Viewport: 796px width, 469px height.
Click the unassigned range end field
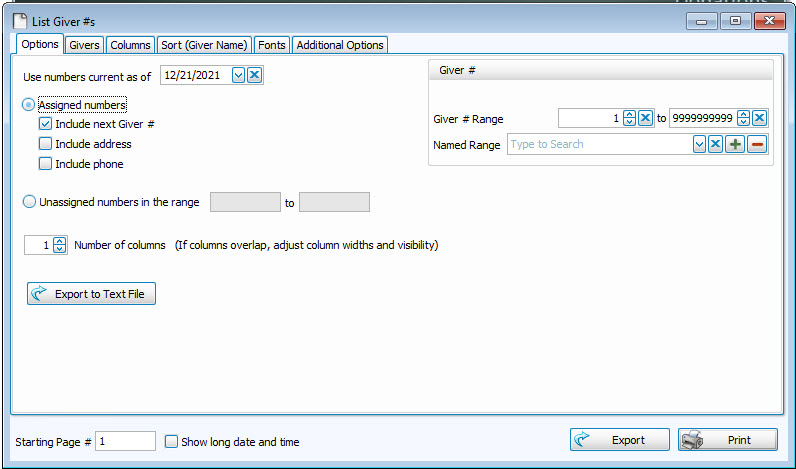335,202
